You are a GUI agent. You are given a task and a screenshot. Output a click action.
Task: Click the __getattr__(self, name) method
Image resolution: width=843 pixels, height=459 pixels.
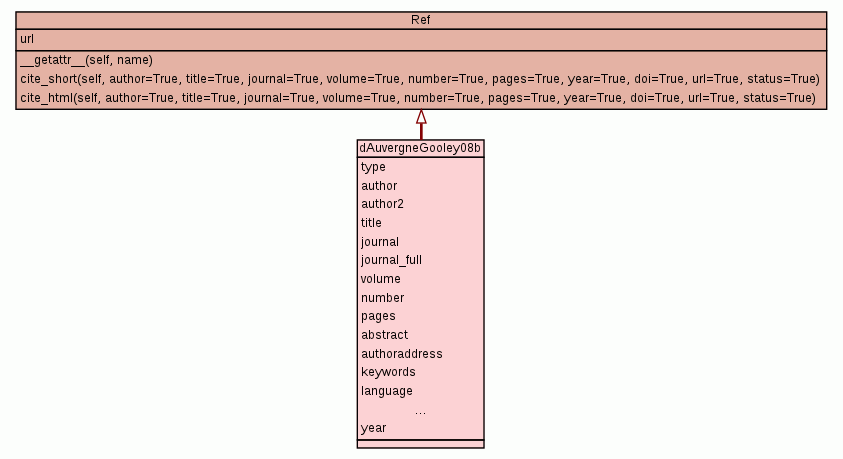86,60
